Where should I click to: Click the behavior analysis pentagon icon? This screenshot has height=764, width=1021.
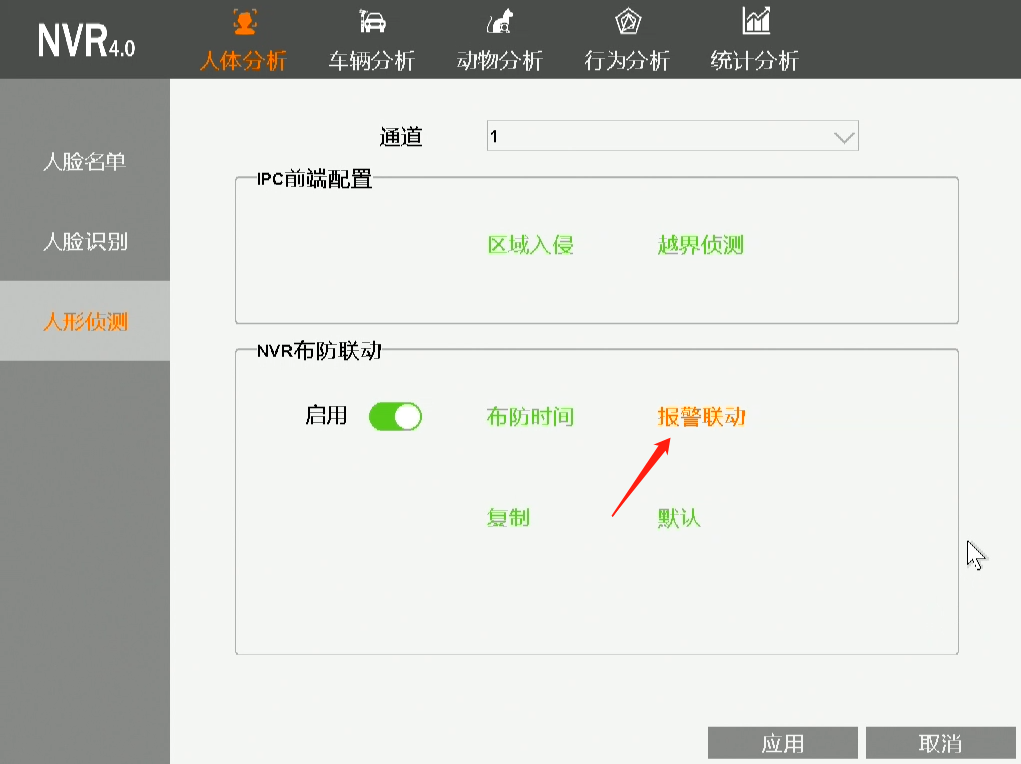pyautogui.click(x=627, y=22)
